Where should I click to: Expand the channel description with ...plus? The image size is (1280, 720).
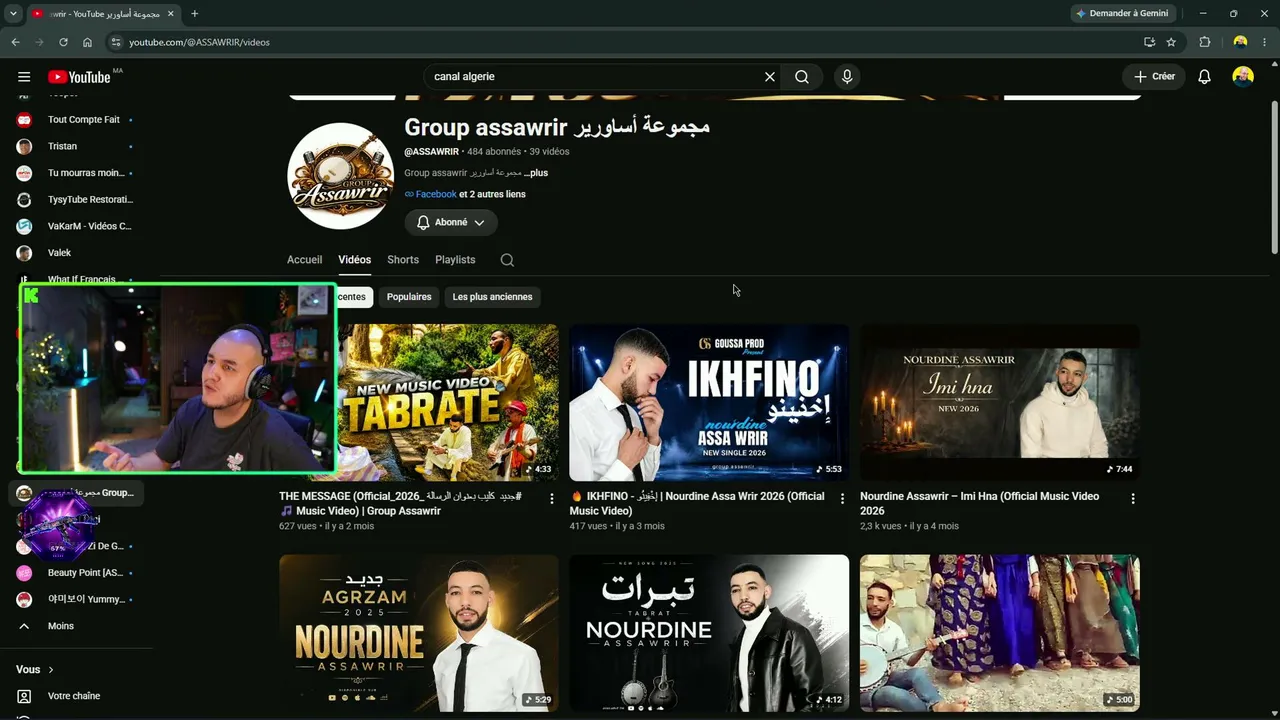point(536,173)
